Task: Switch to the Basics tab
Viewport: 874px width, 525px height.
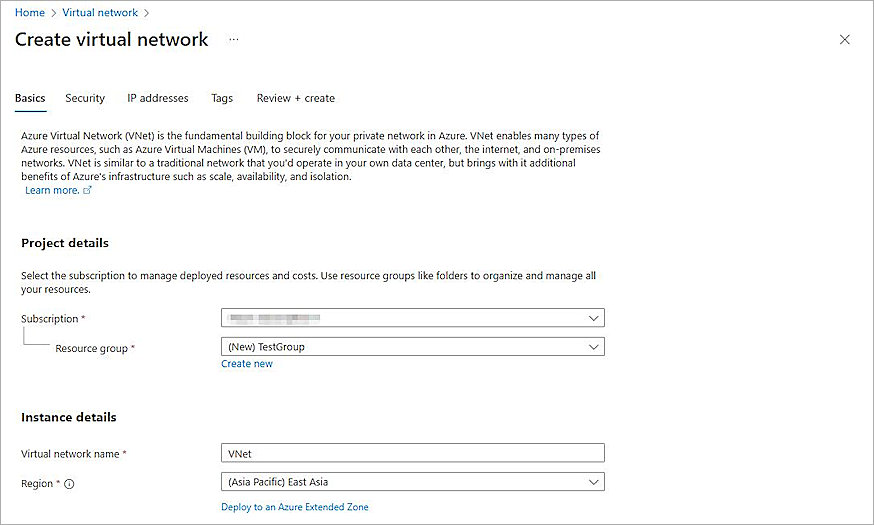Action: pyautogui.click(x=30, y=98)
